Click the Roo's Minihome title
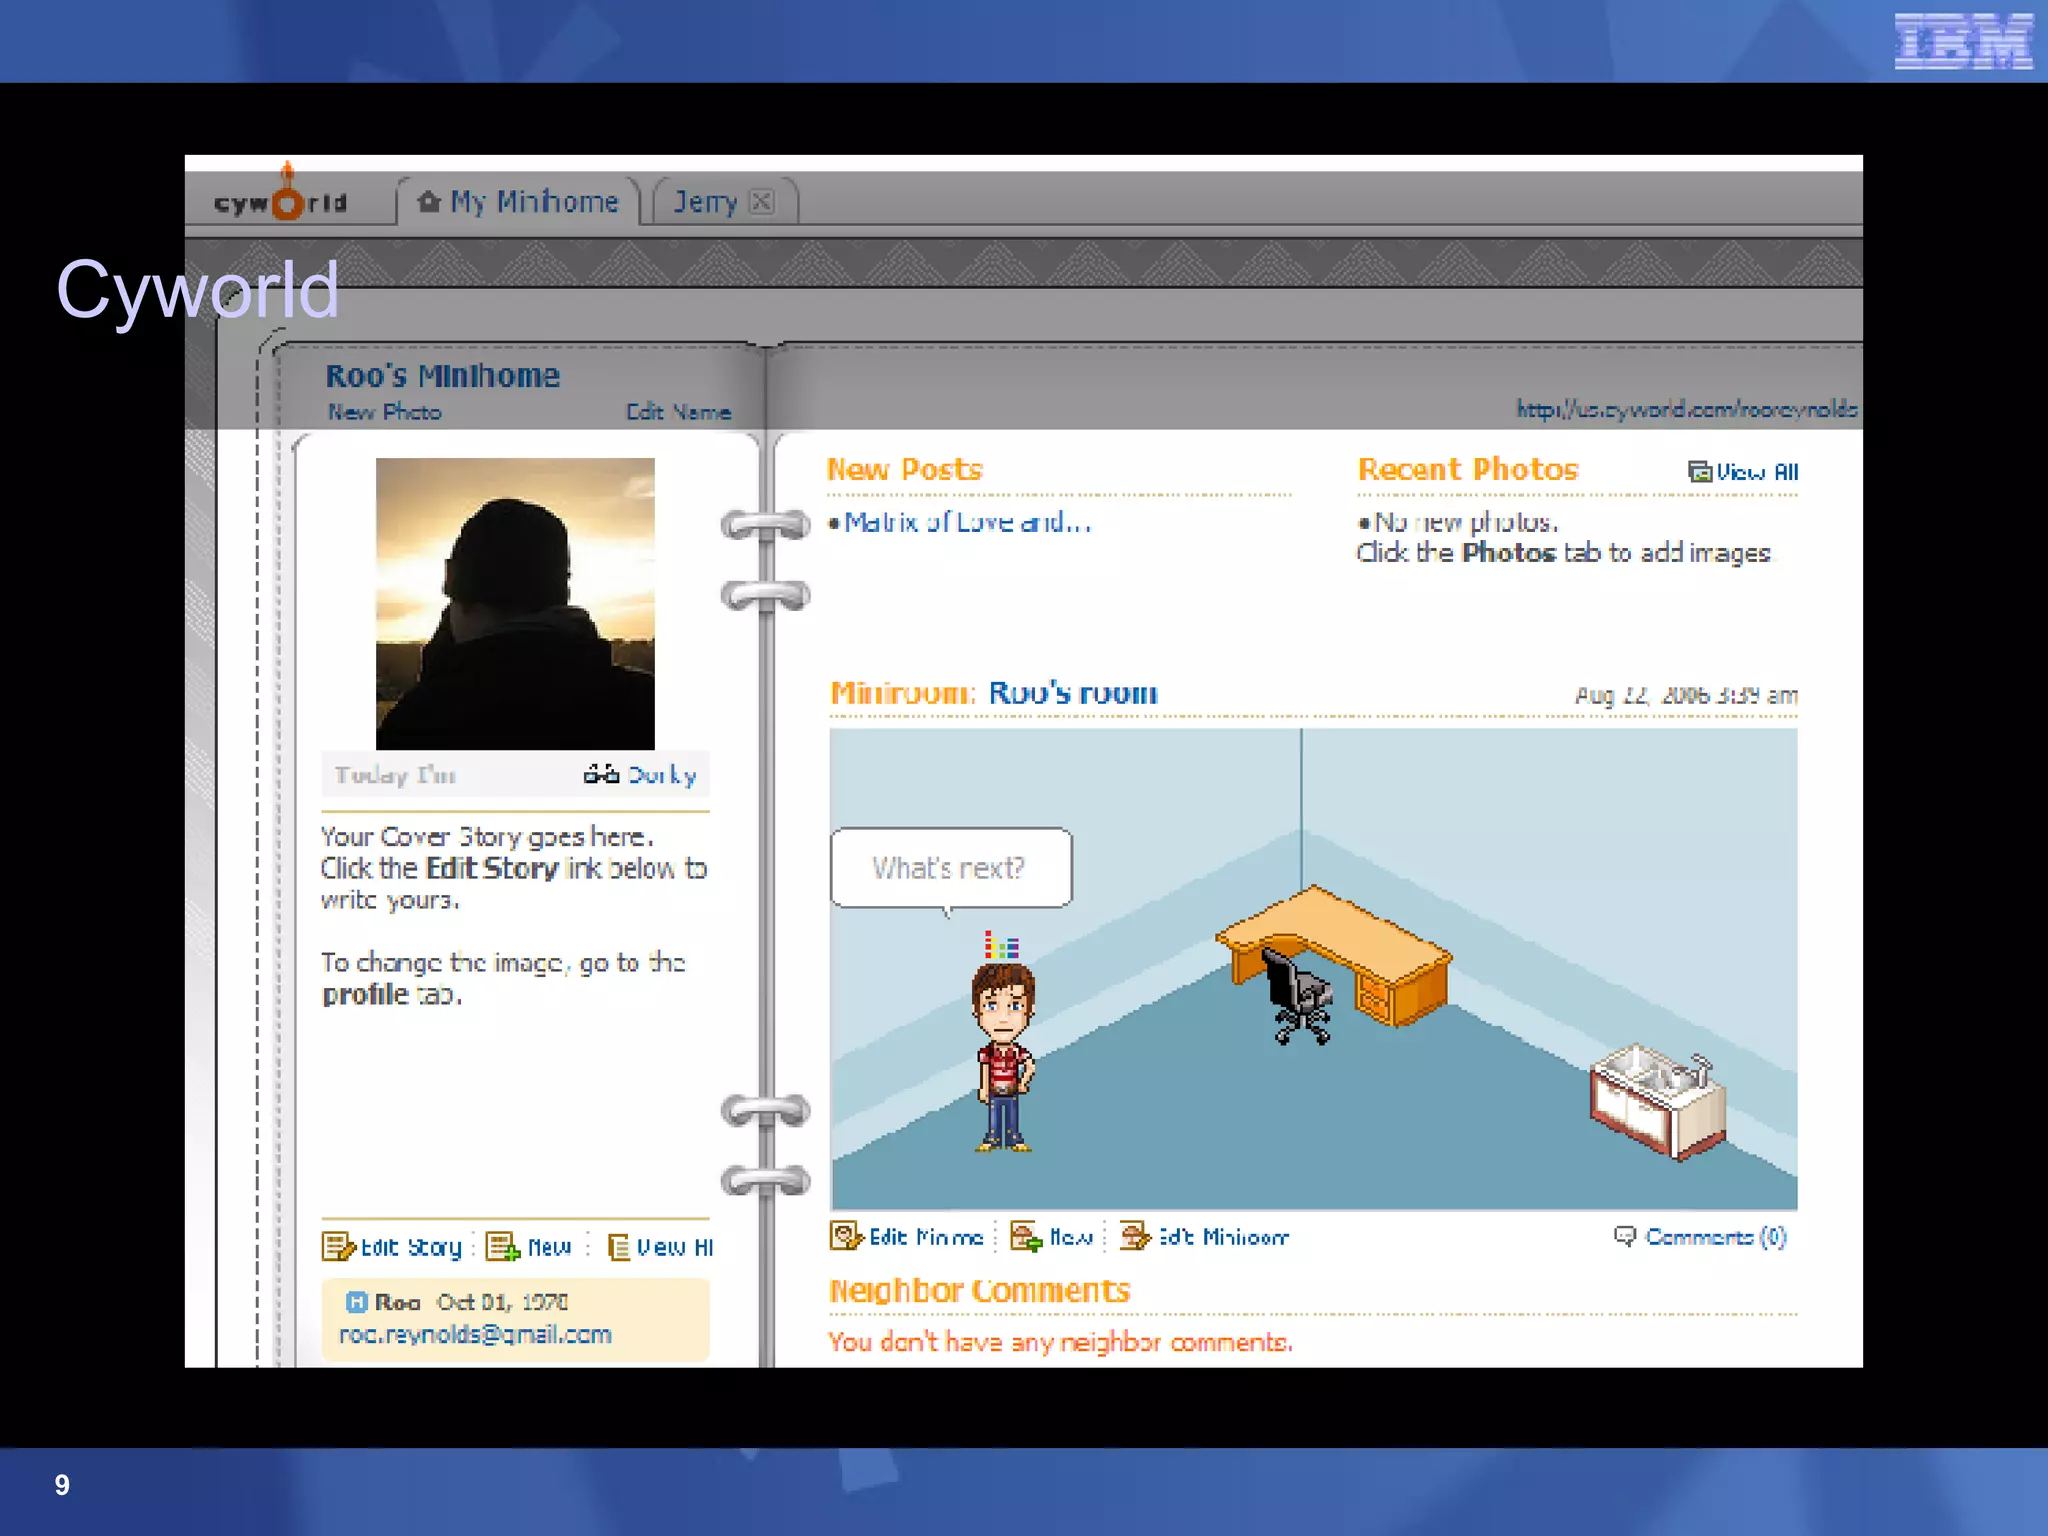 tap(443, 376)
